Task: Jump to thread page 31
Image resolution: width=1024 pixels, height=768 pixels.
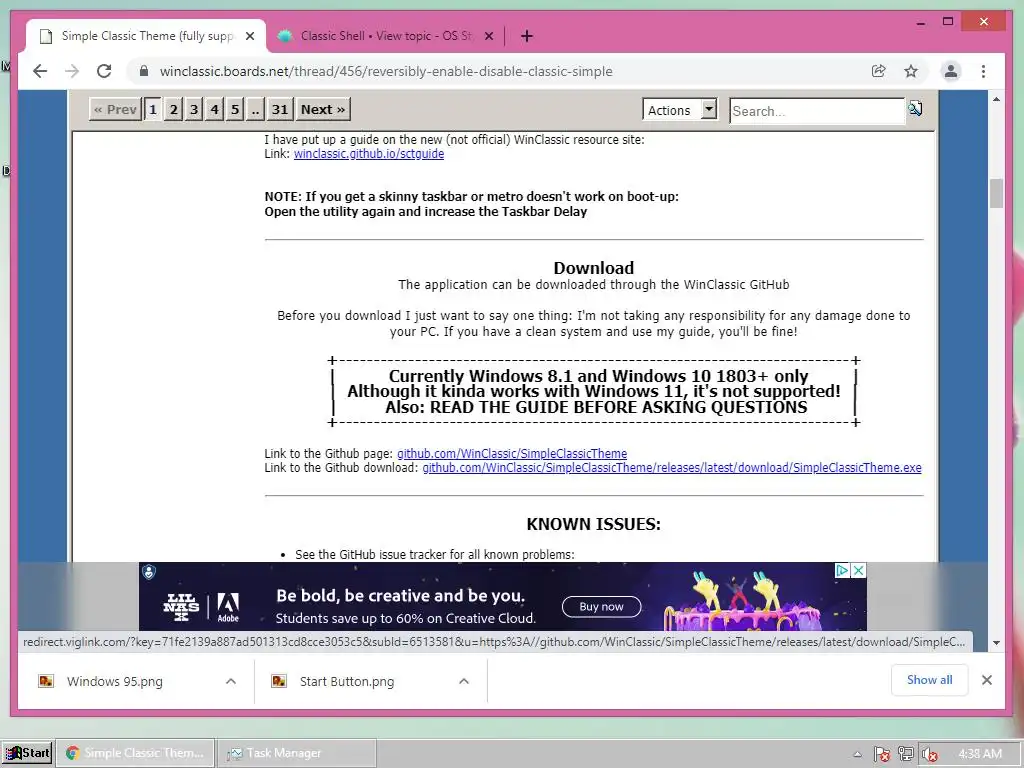Action: (280, 109)
